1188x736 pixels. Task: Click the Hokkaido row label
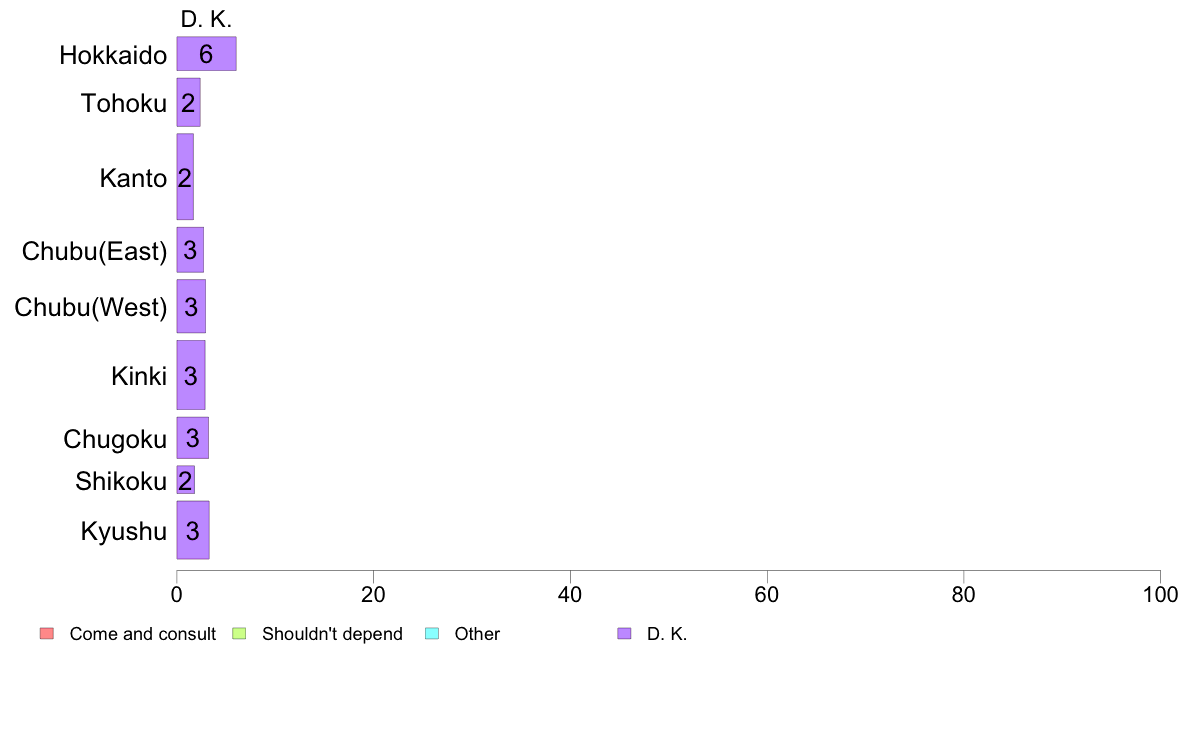click(113, 55)
